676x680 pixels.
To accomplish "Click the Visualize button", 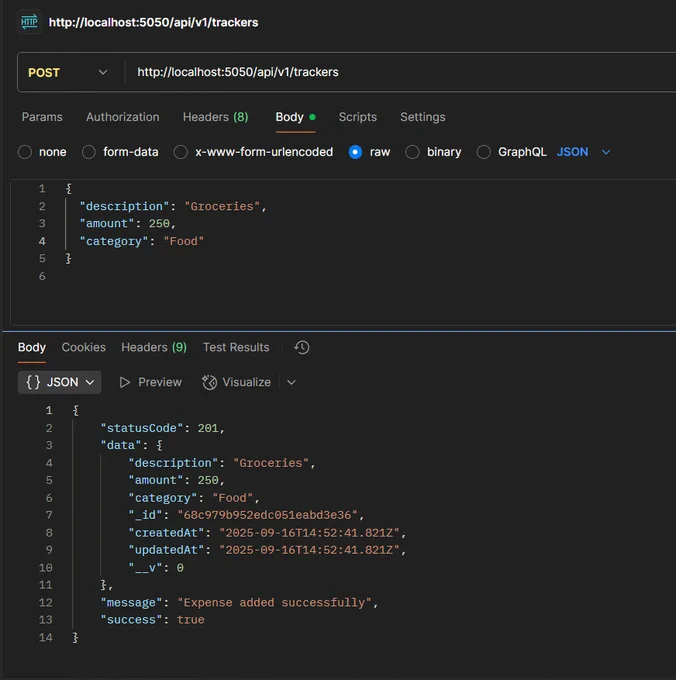I will pos(237,382).
